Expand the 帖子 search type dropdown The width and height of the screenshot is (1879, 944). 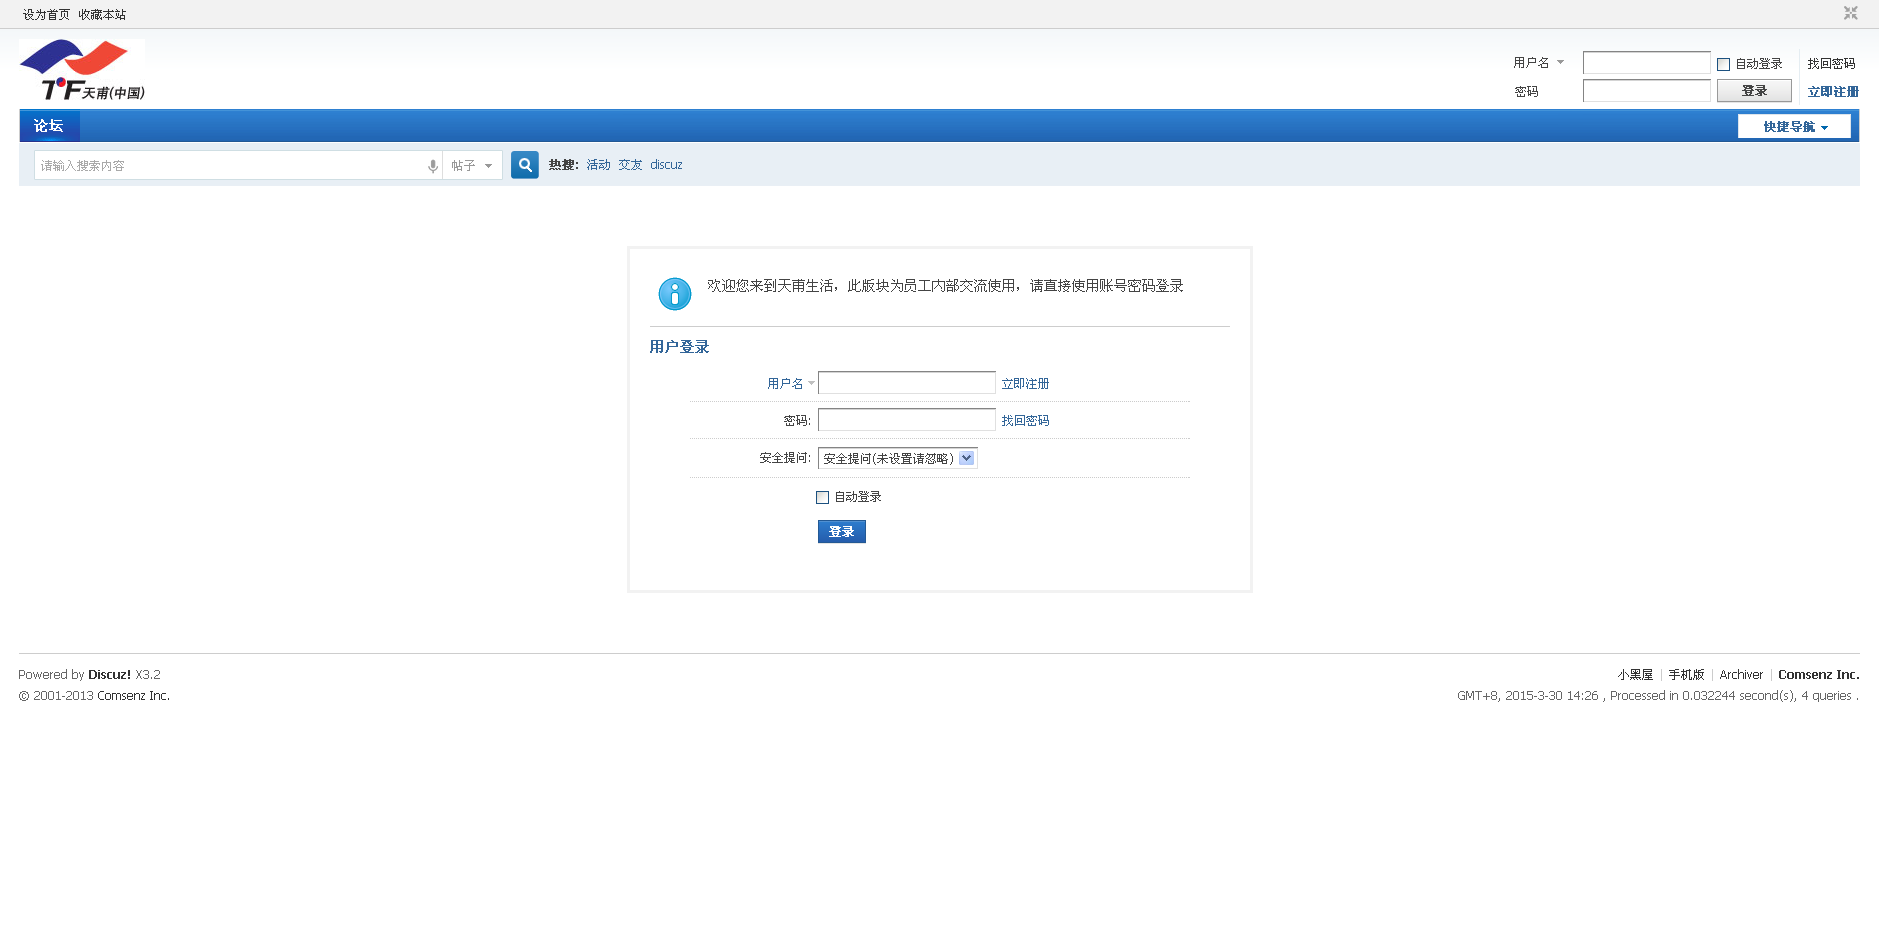point(471,166)
